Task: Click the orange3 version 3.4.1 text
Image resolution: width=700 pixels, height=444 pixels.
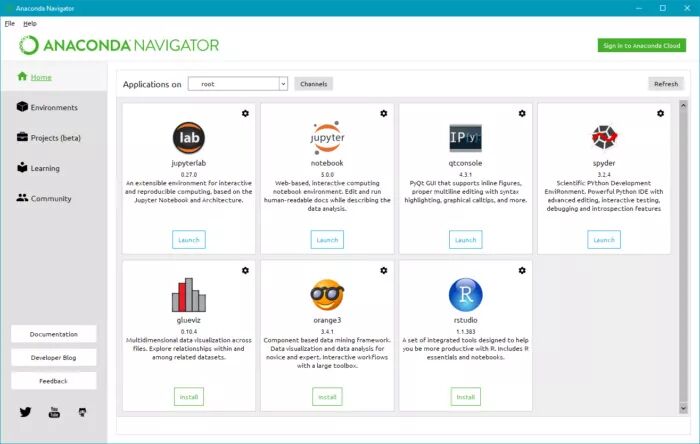Action: click(327, 332)
